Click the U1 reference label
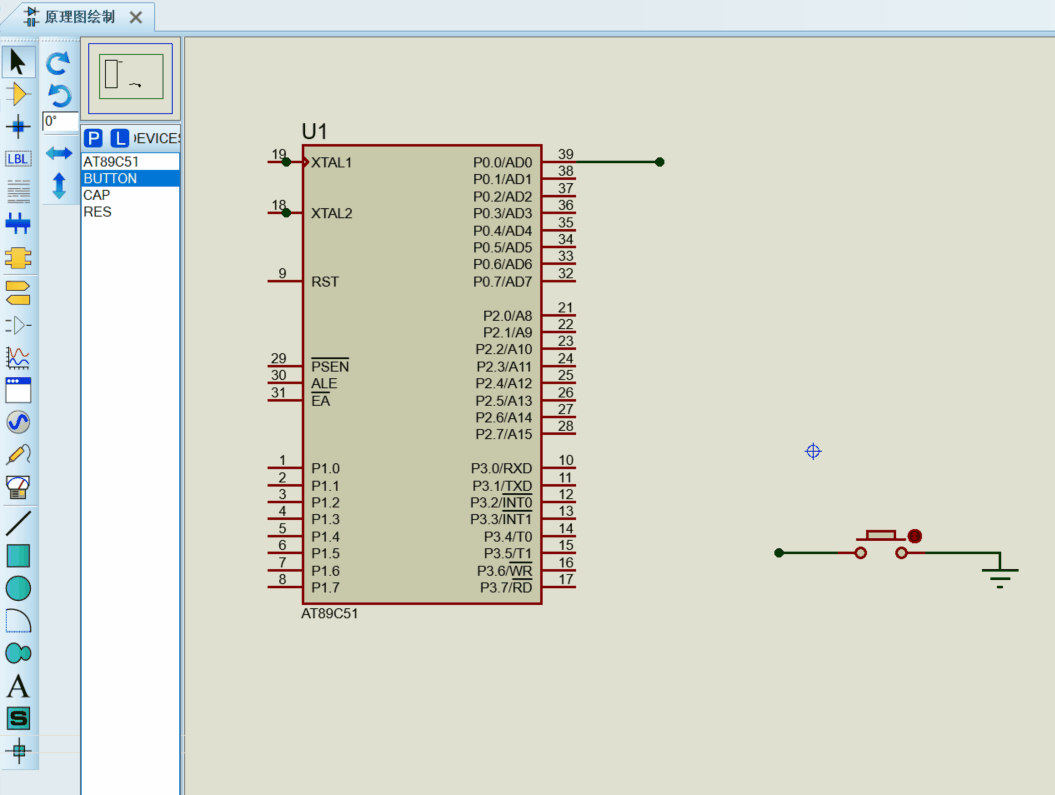 tap(314, 131)
